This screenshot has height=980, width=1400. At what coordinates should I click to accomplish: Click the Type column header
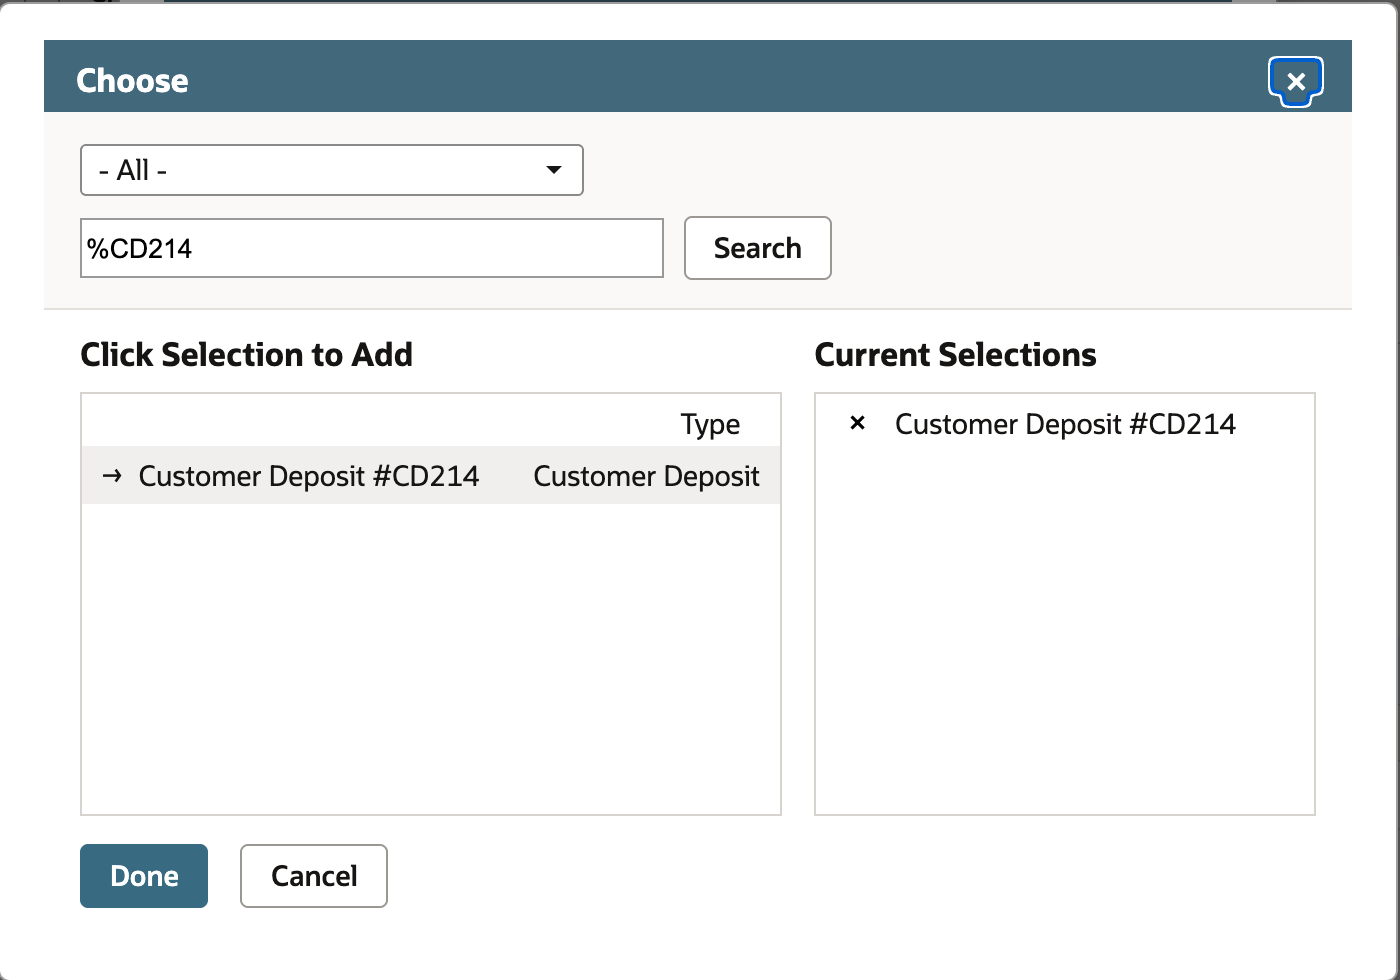[x=710, y=424]
